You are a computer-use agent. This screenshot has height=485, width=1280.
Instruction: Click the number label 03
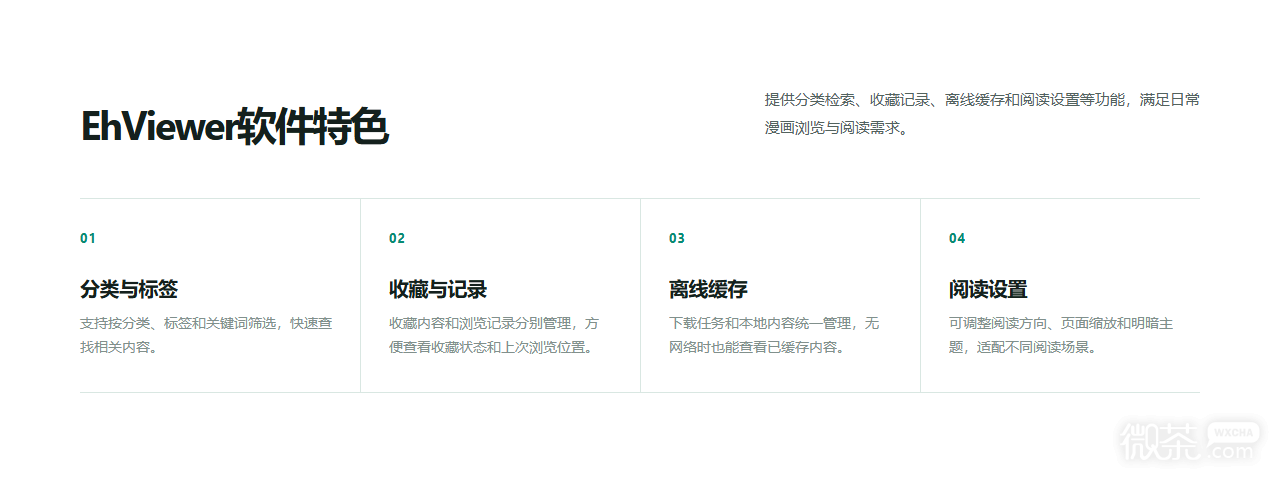coord(677,238)
